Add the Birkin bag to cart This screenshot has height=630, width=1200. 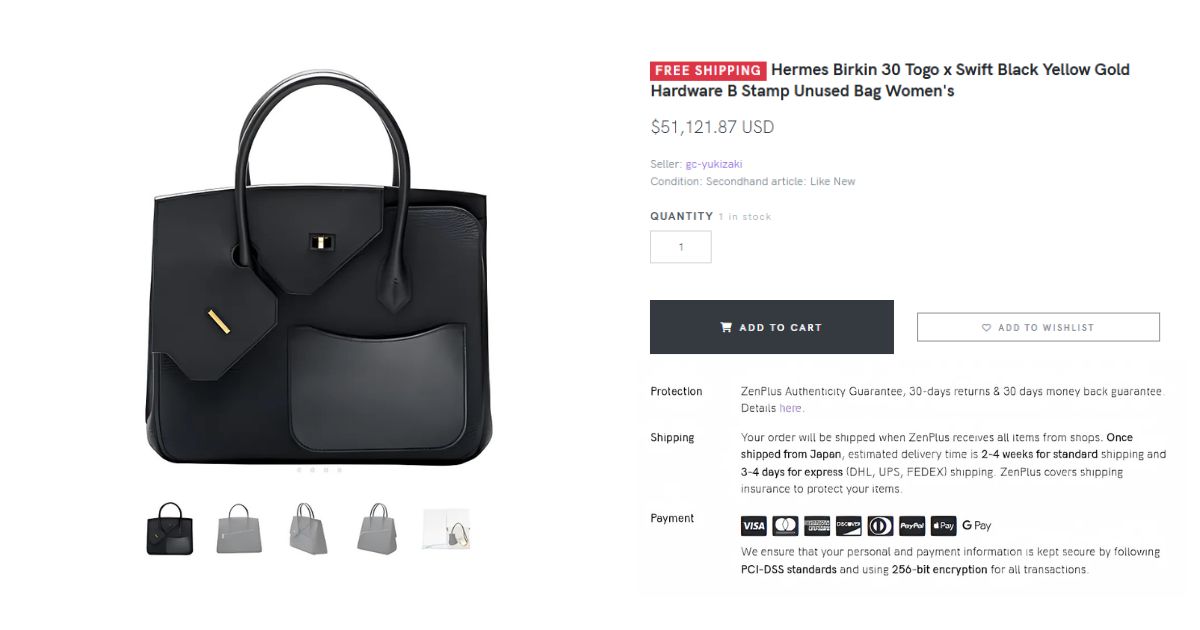click(772, 327)
